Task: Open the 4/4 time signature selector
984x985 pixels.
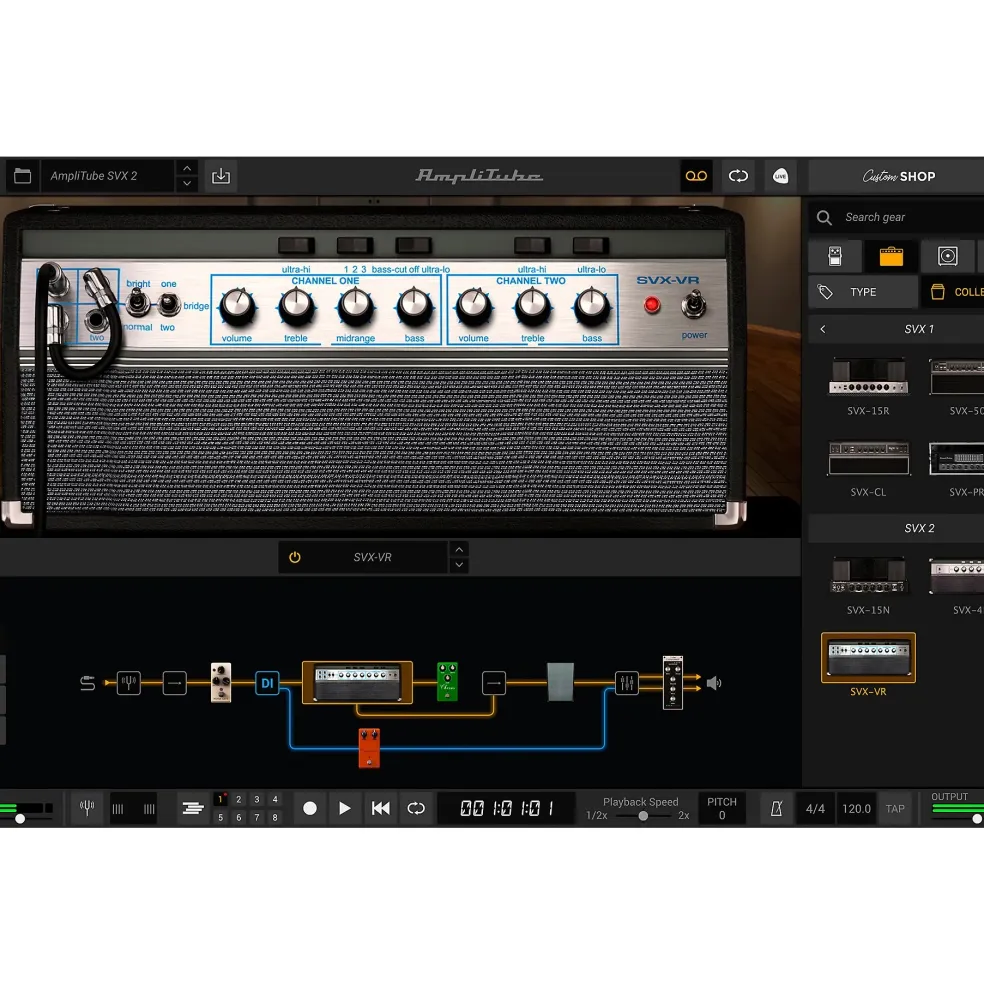Action: point(815,808)
